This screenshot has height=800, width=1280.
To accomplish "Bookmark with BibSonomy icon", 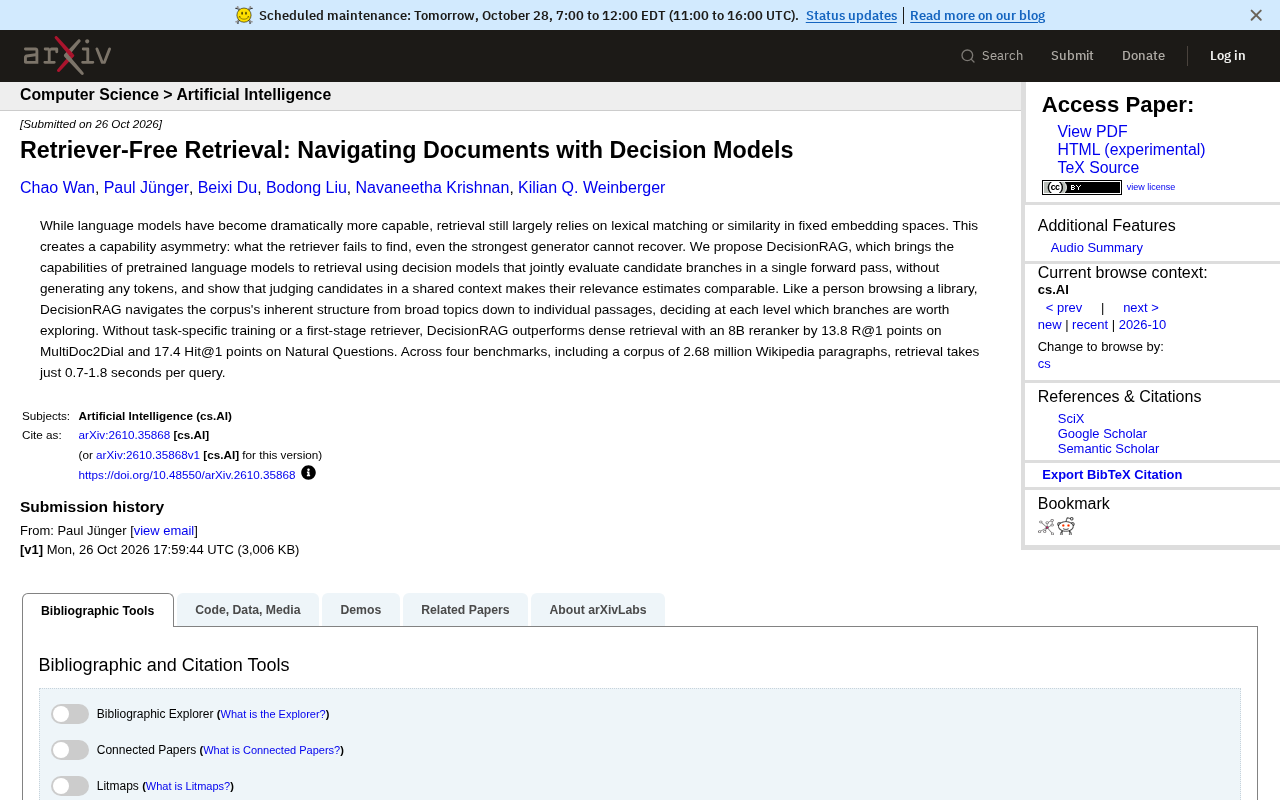I will click(1046, 527).
